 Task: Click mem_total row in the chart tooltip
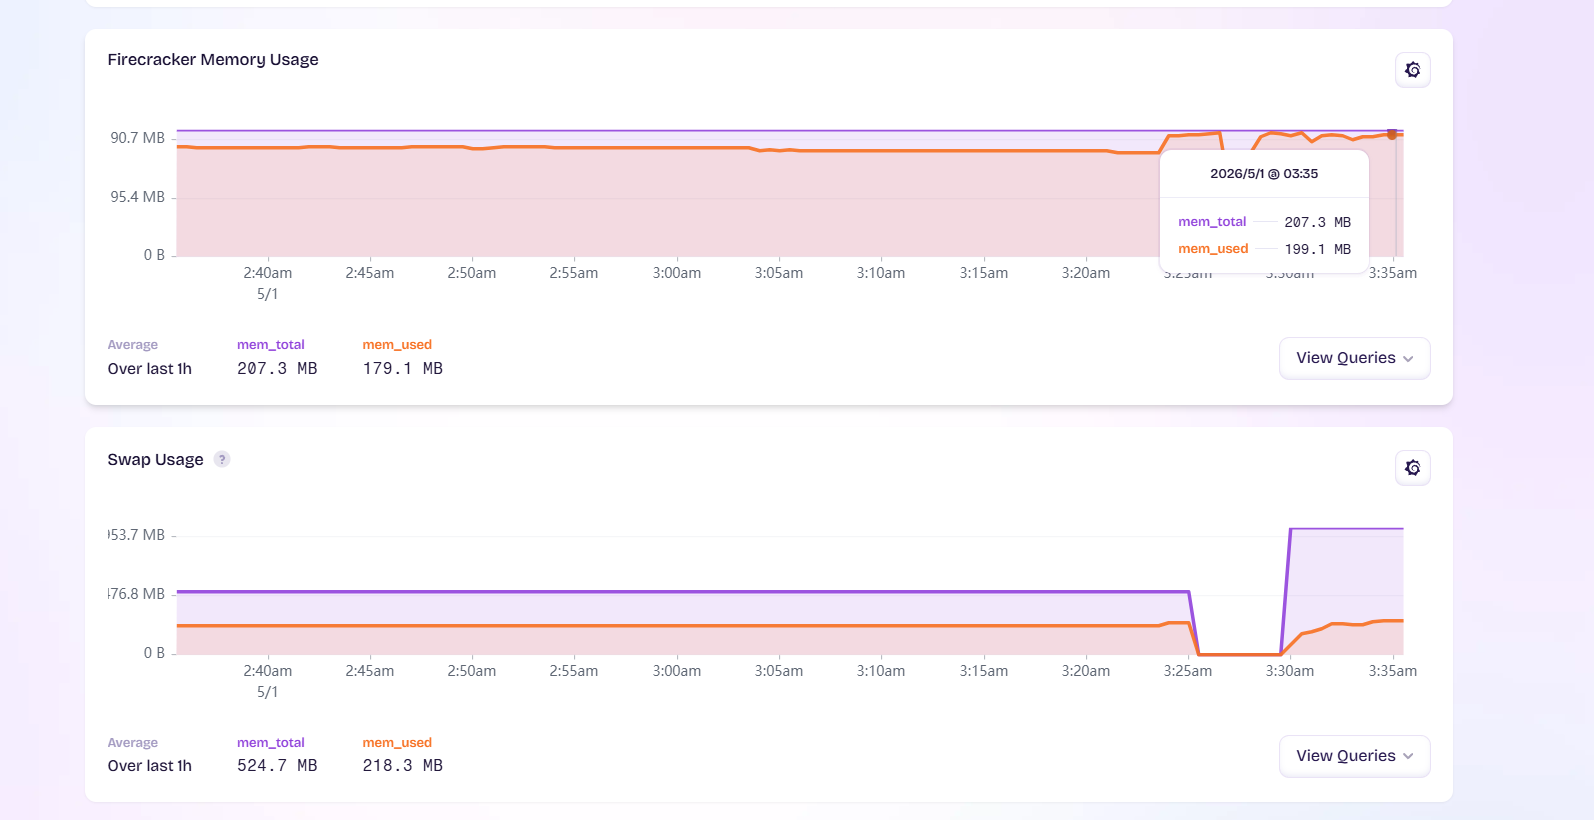(1264, 222)
